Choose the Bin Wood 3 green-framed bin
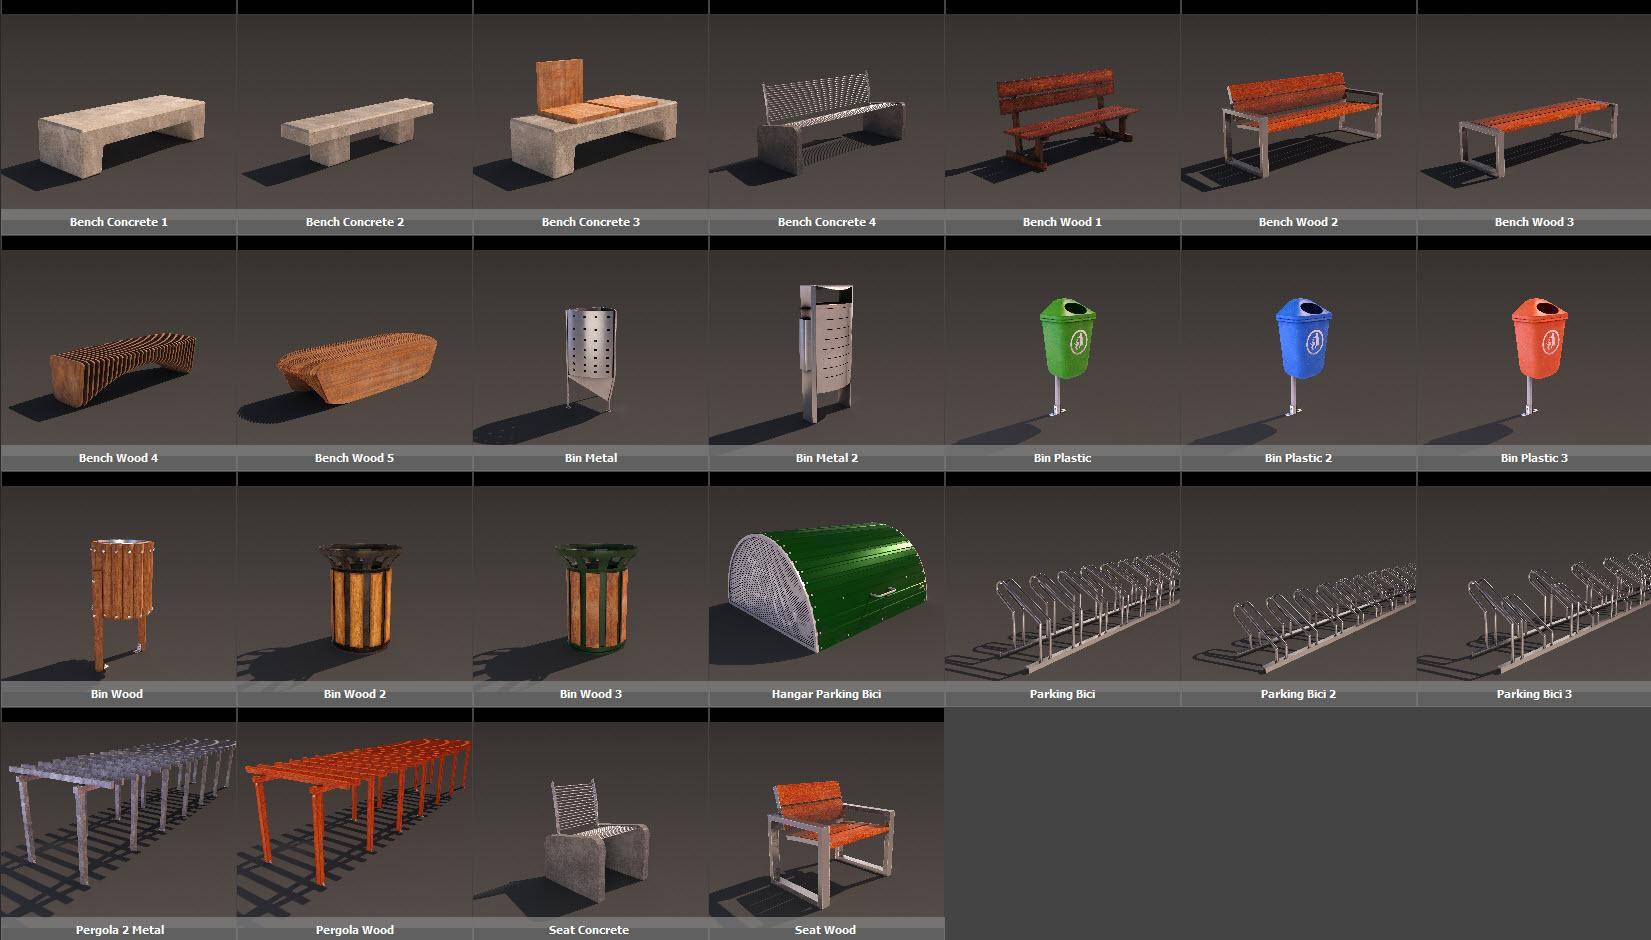Image resolution: width=1651 pixels, height=940 pixels. pyautogui.click(x=594, y=595)
